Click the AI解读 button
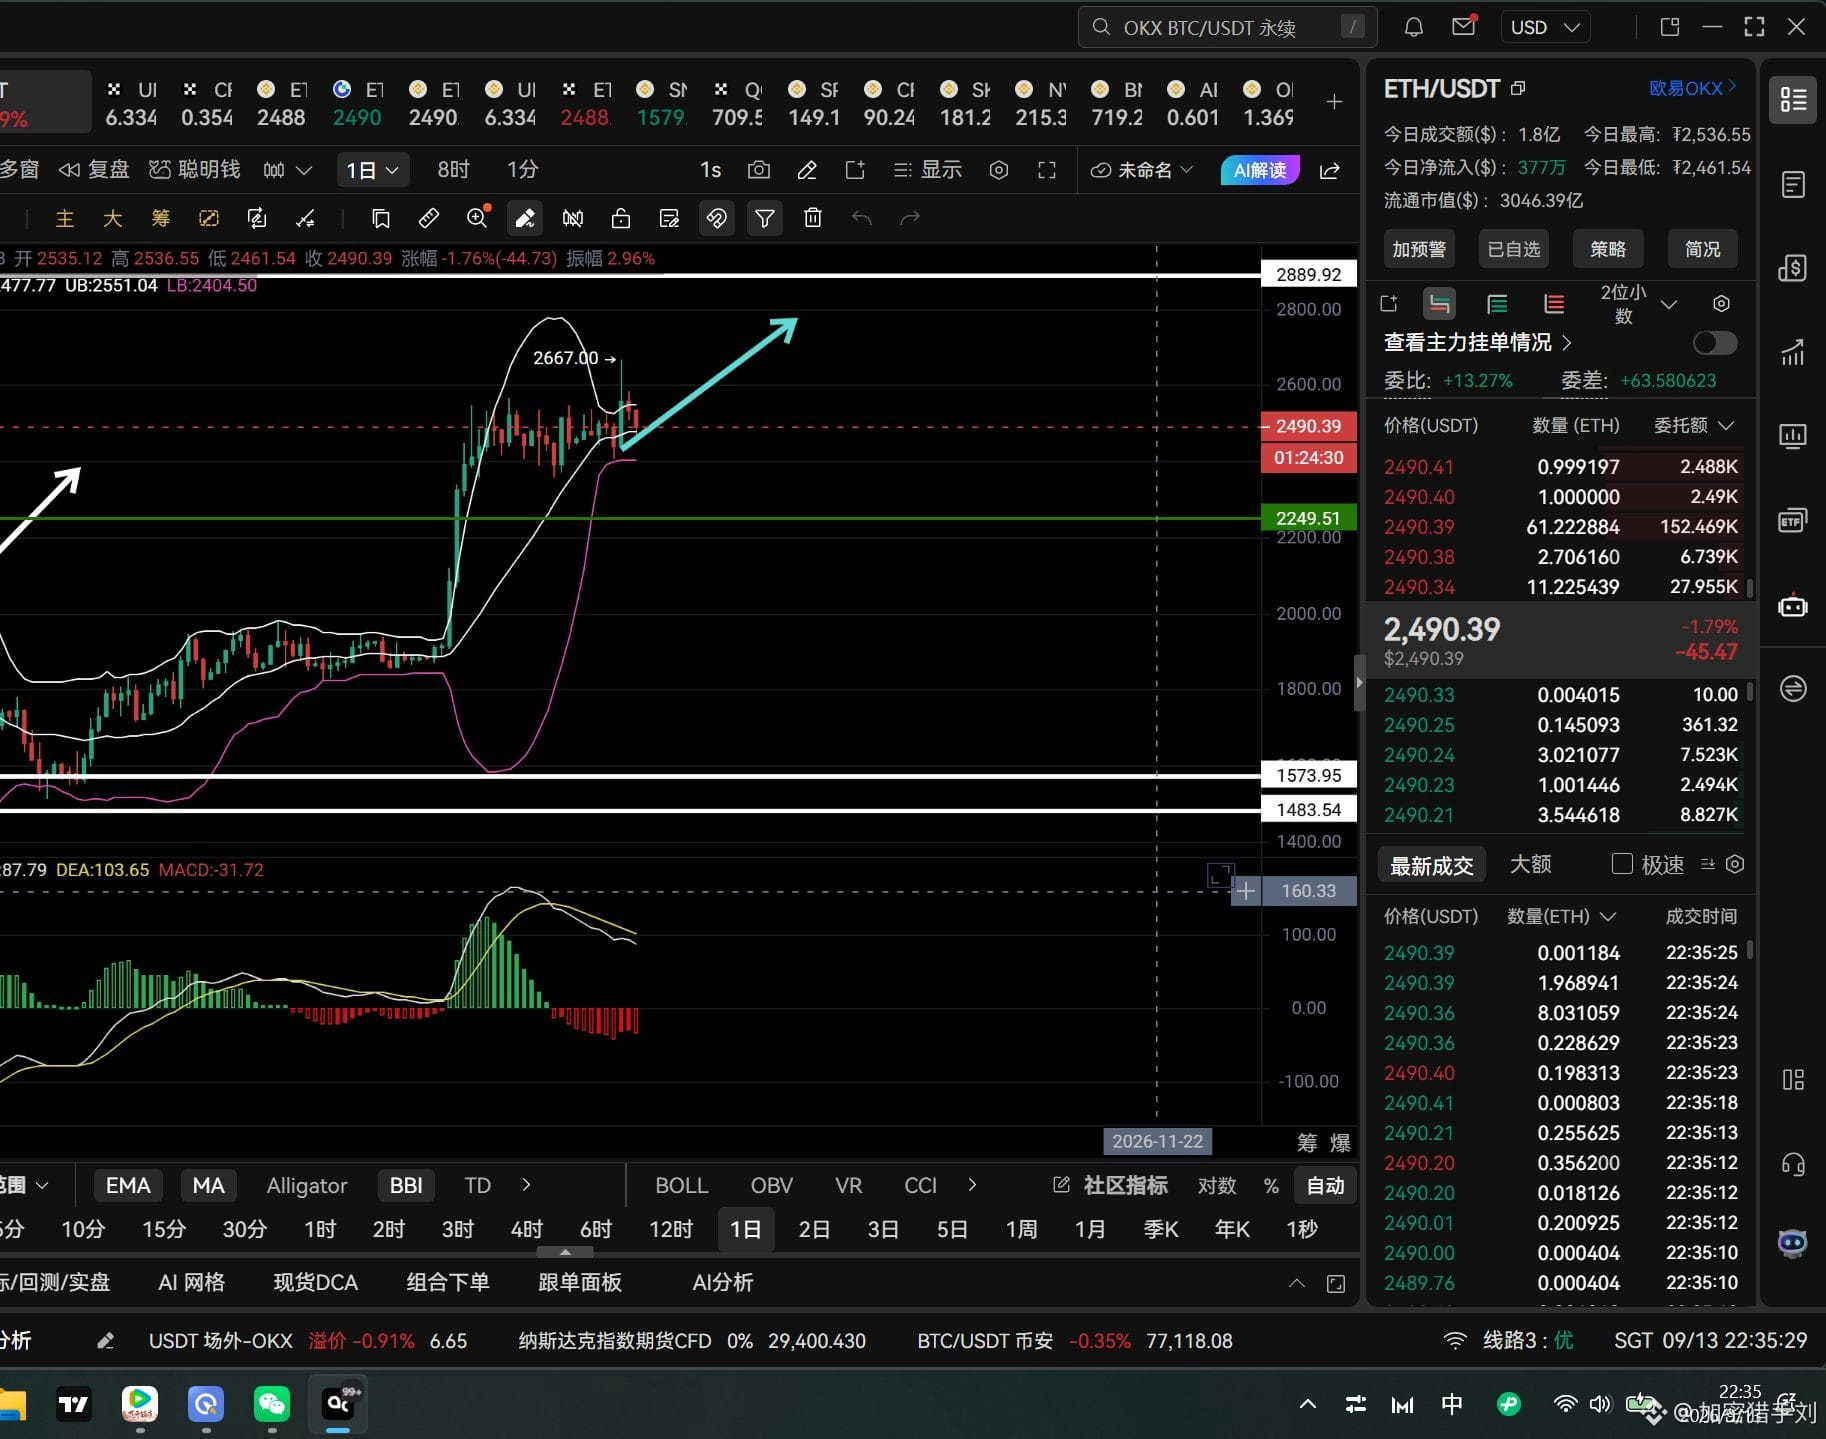Viewport: 1826px width, 1439px height. 1260,170
